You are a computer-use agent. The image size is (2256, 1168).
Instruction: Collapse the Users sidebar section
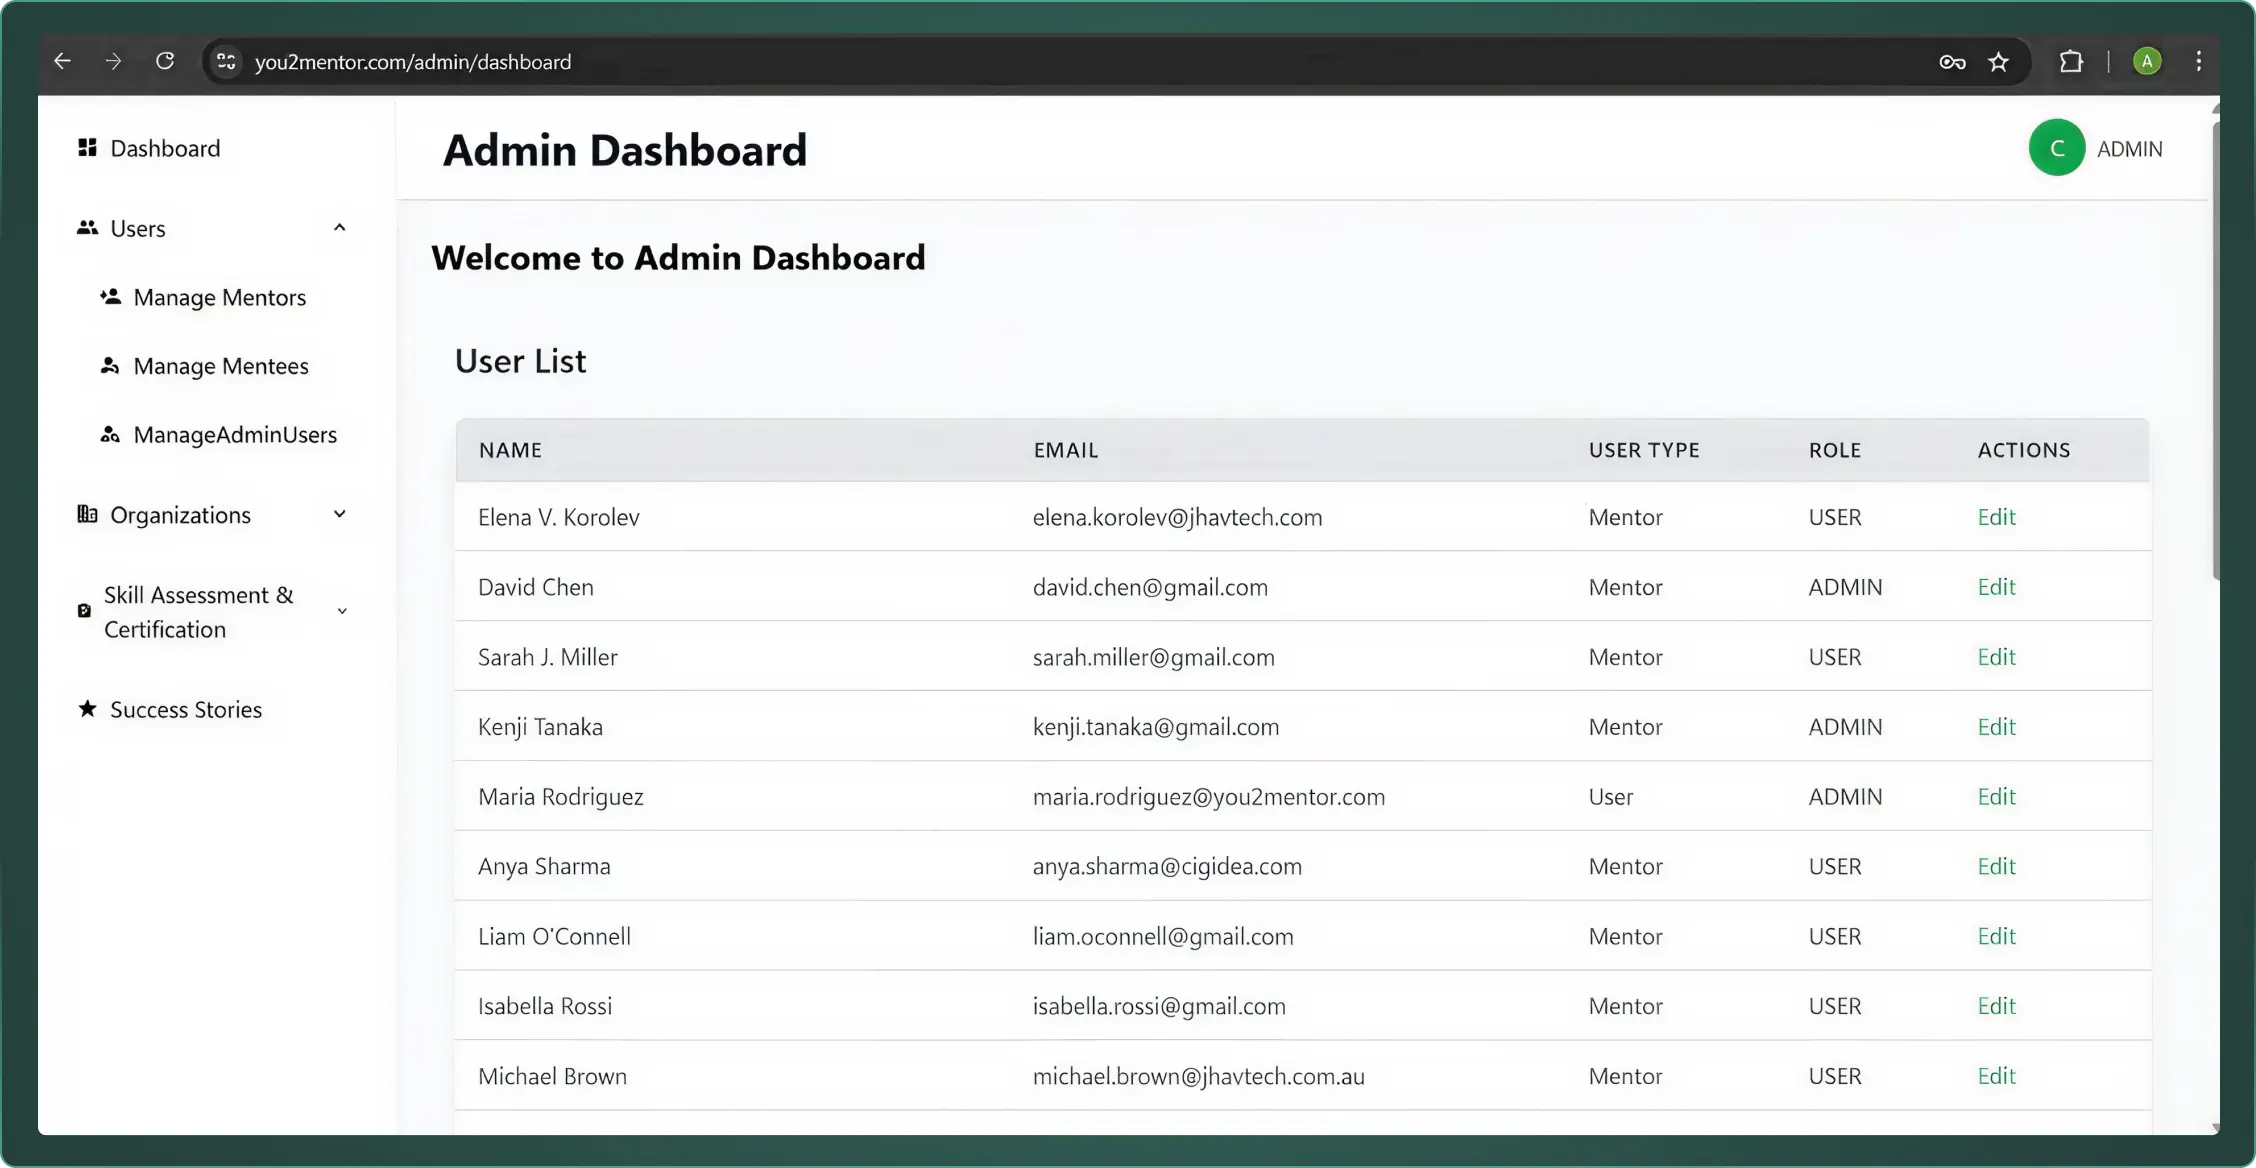pos(340,228)
